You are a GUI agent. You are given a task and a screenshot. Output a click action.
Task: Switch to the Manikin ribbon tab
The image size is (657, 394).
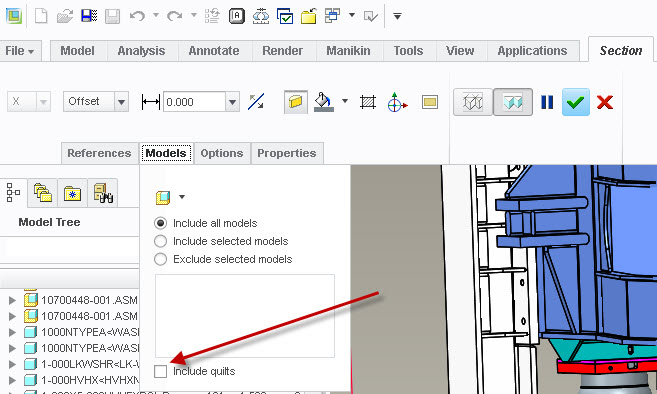(348, 51)
